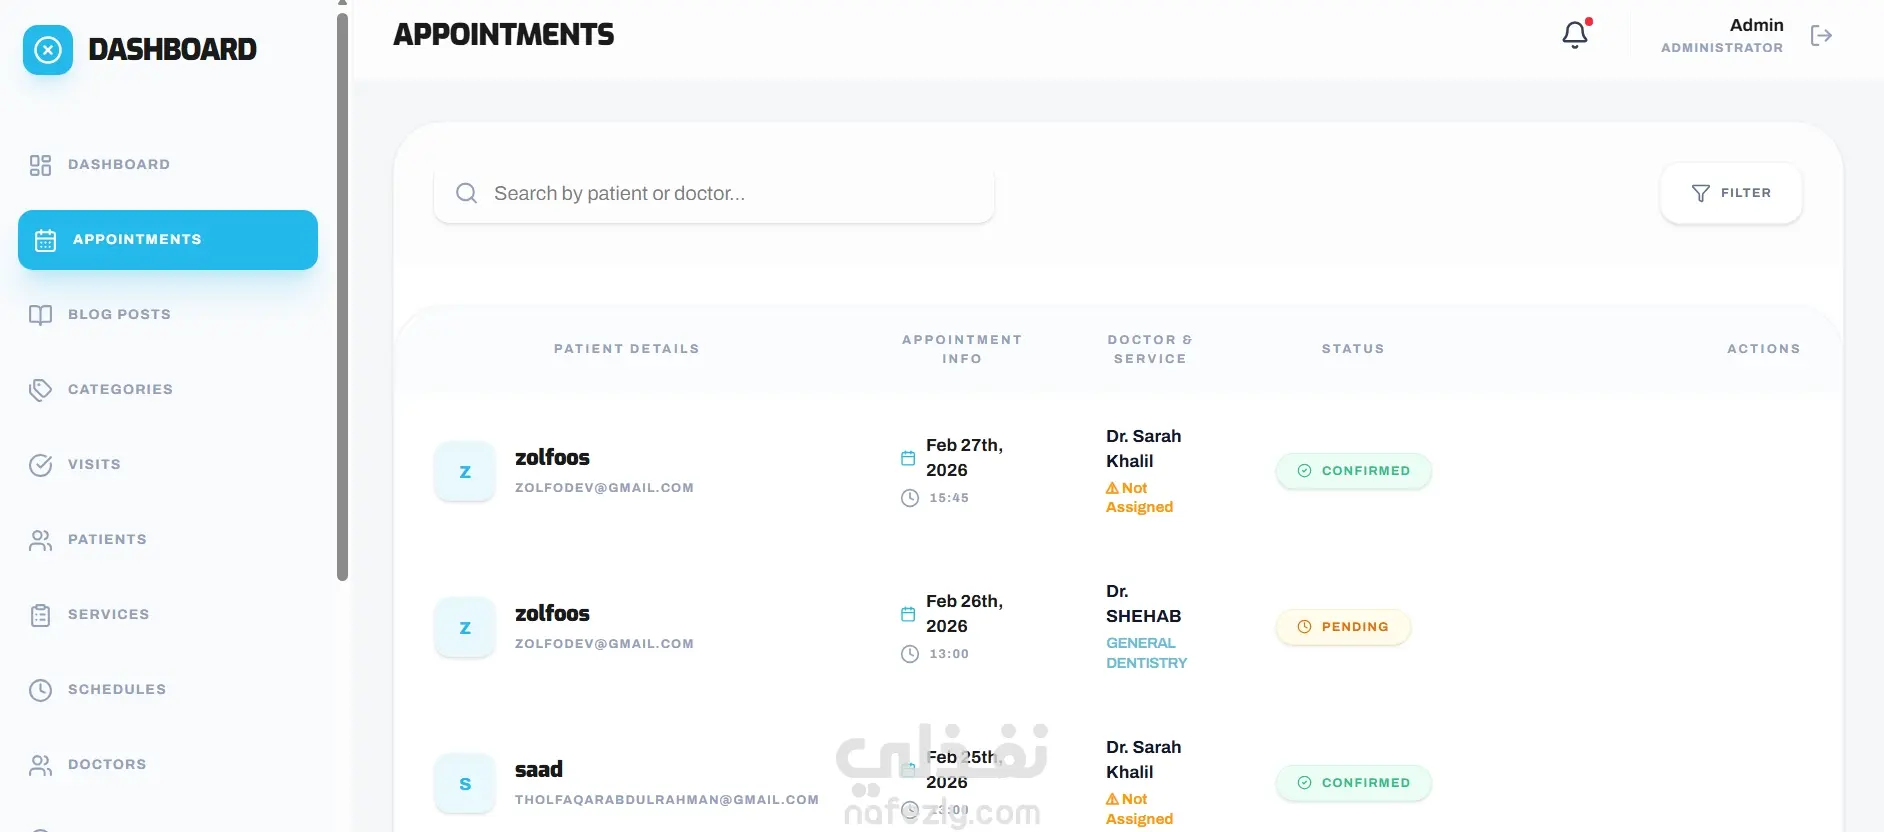The image size is (1884, 832).
Task: Click the Feb 26th, 2026 date
Action: [x=964, y=614]
